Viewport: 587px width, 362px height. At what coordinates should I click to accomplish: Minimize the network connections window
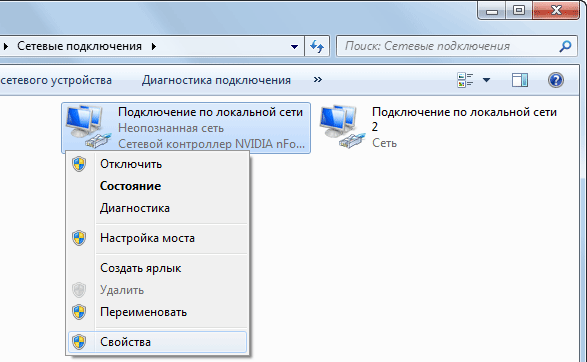coord(492,10)
